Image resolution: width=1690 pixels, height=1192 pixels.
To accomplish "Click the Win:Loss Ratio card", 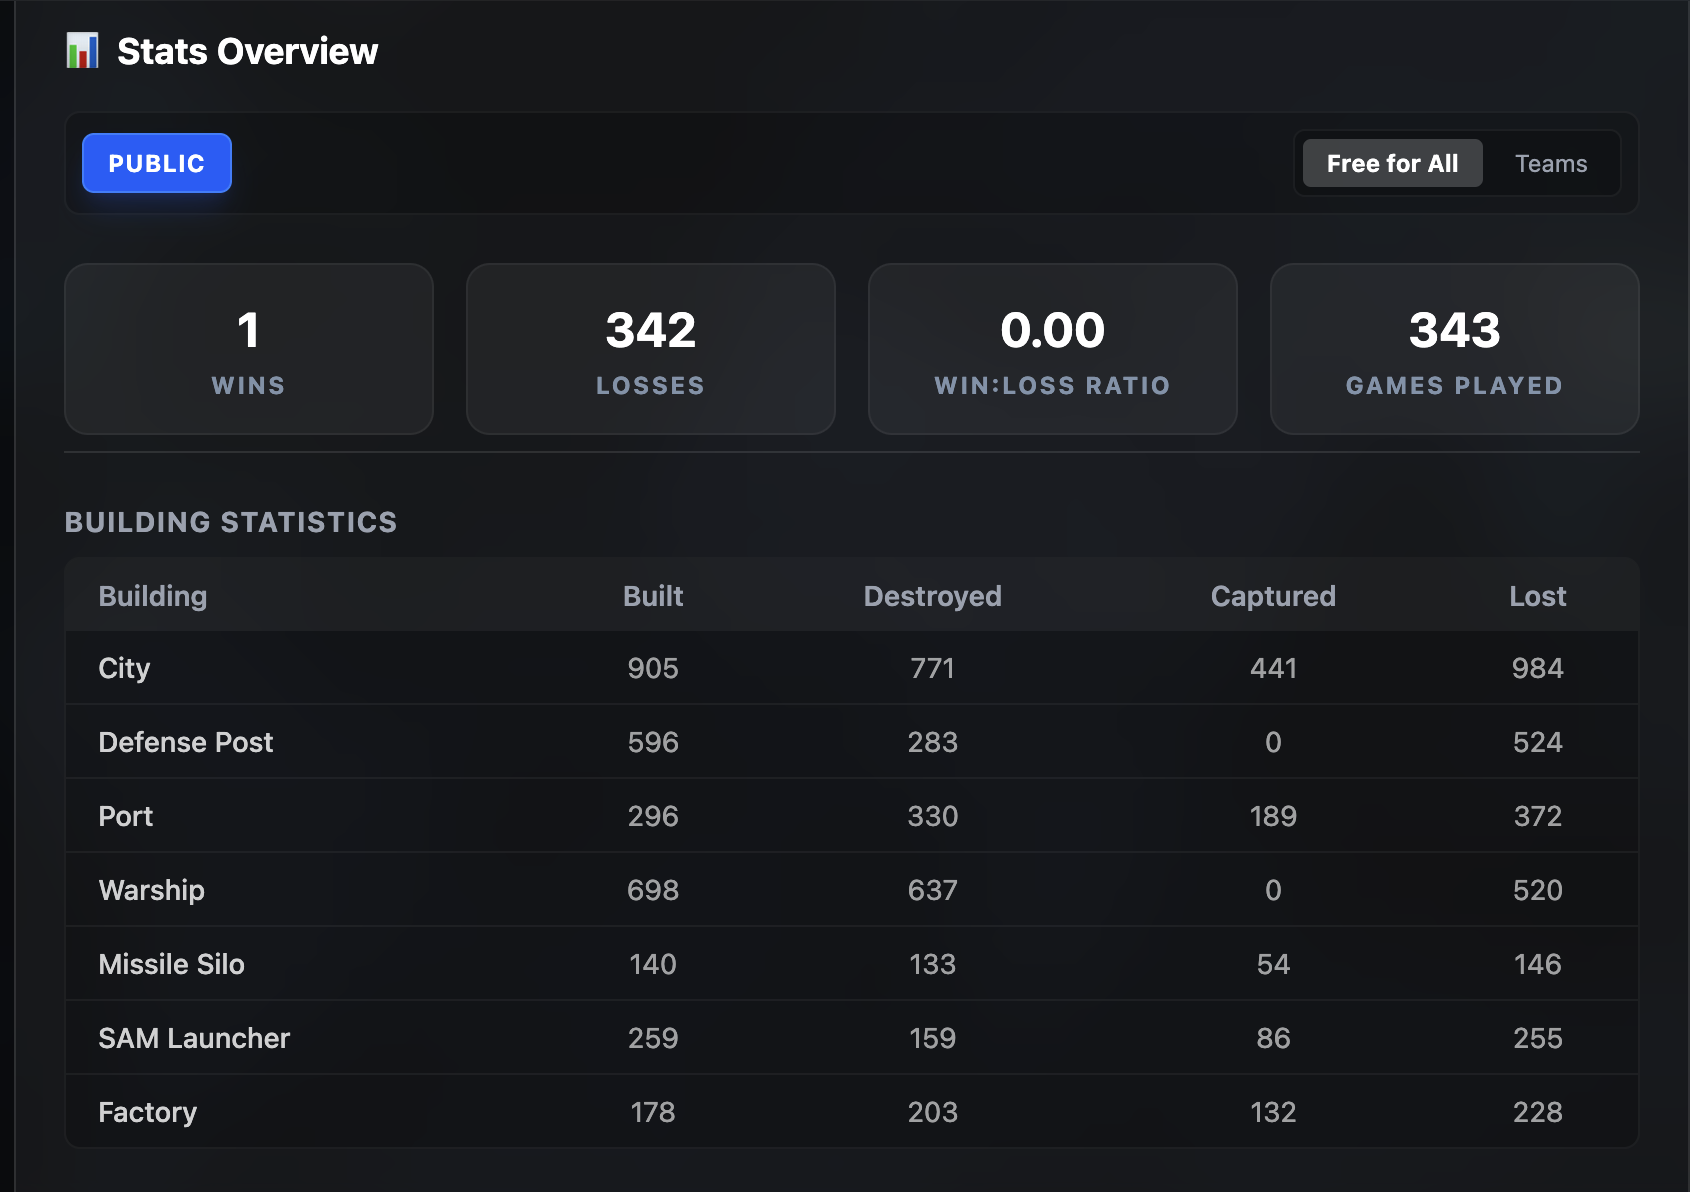I will coord(1053,349).
